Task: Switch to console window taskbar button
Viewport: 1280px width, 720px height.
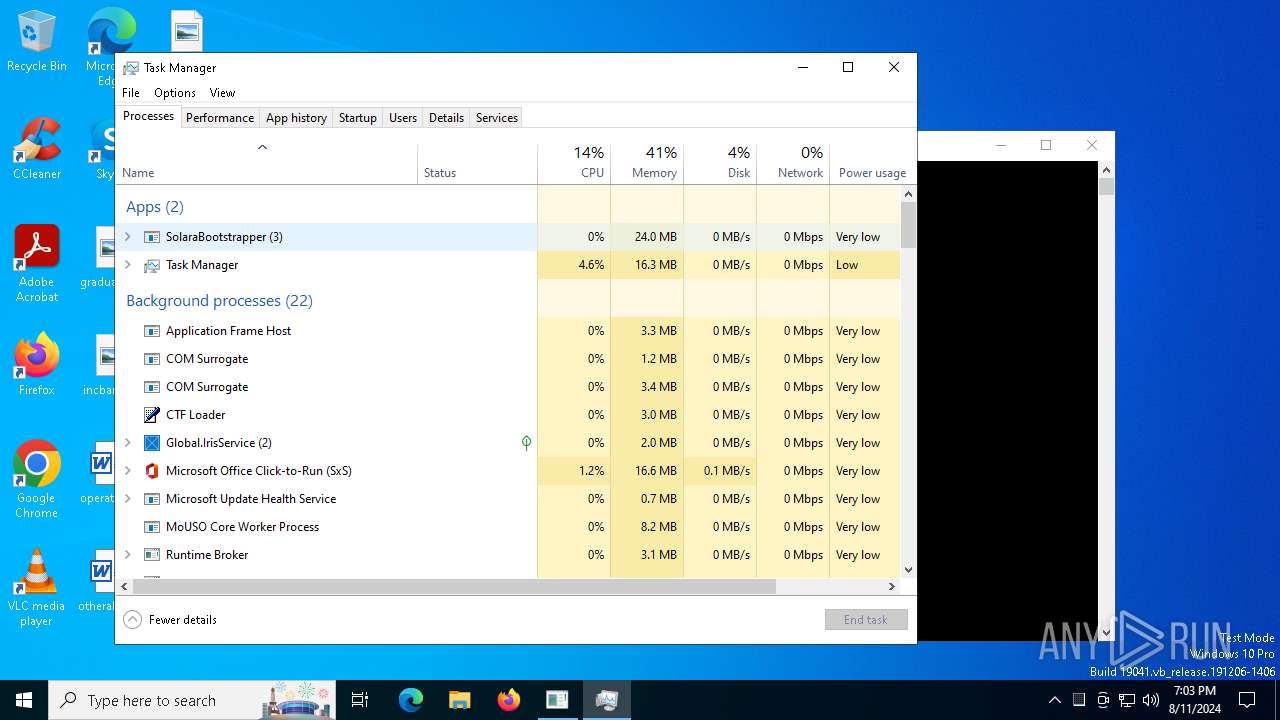Action: click(x=557, y=700)
